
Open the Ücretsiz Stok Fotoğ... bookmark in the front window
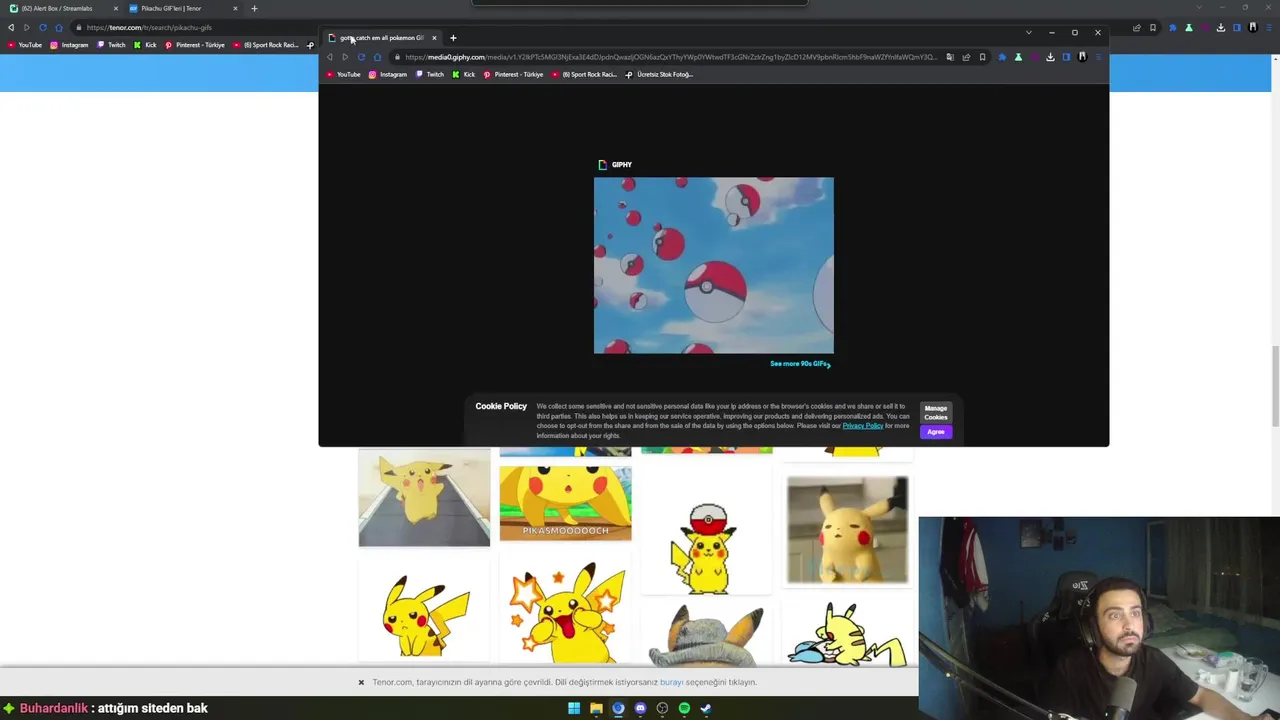659,74
